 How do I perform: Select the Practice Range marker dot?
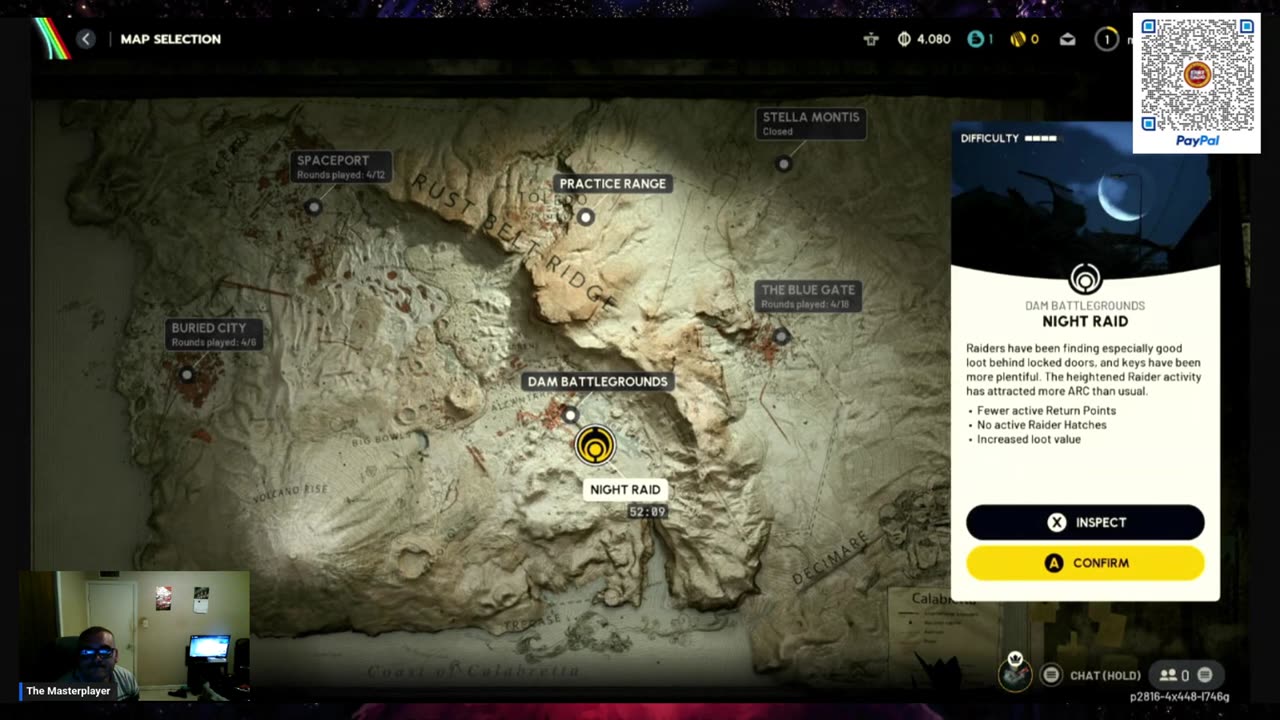point(586,217)
